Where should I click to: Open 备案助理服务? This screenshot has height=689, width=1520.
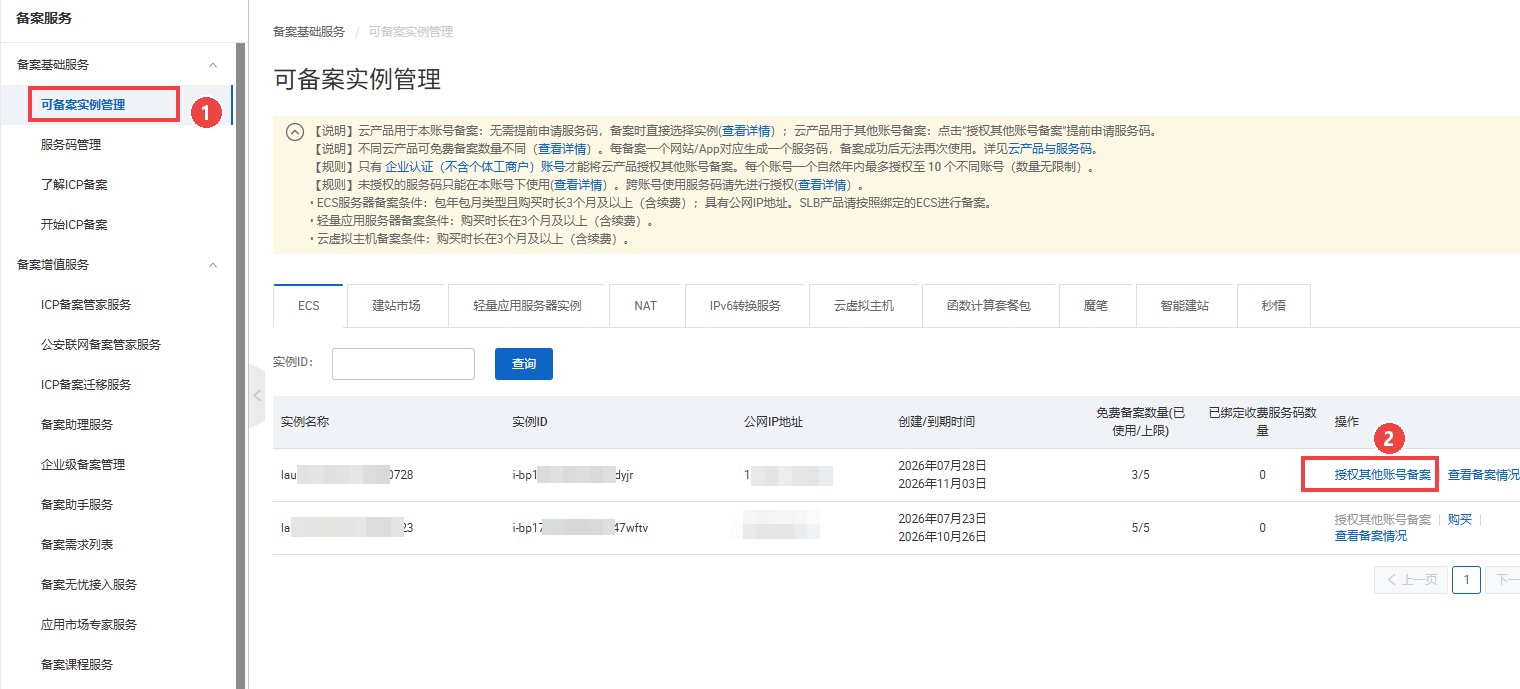click(77, 425)
